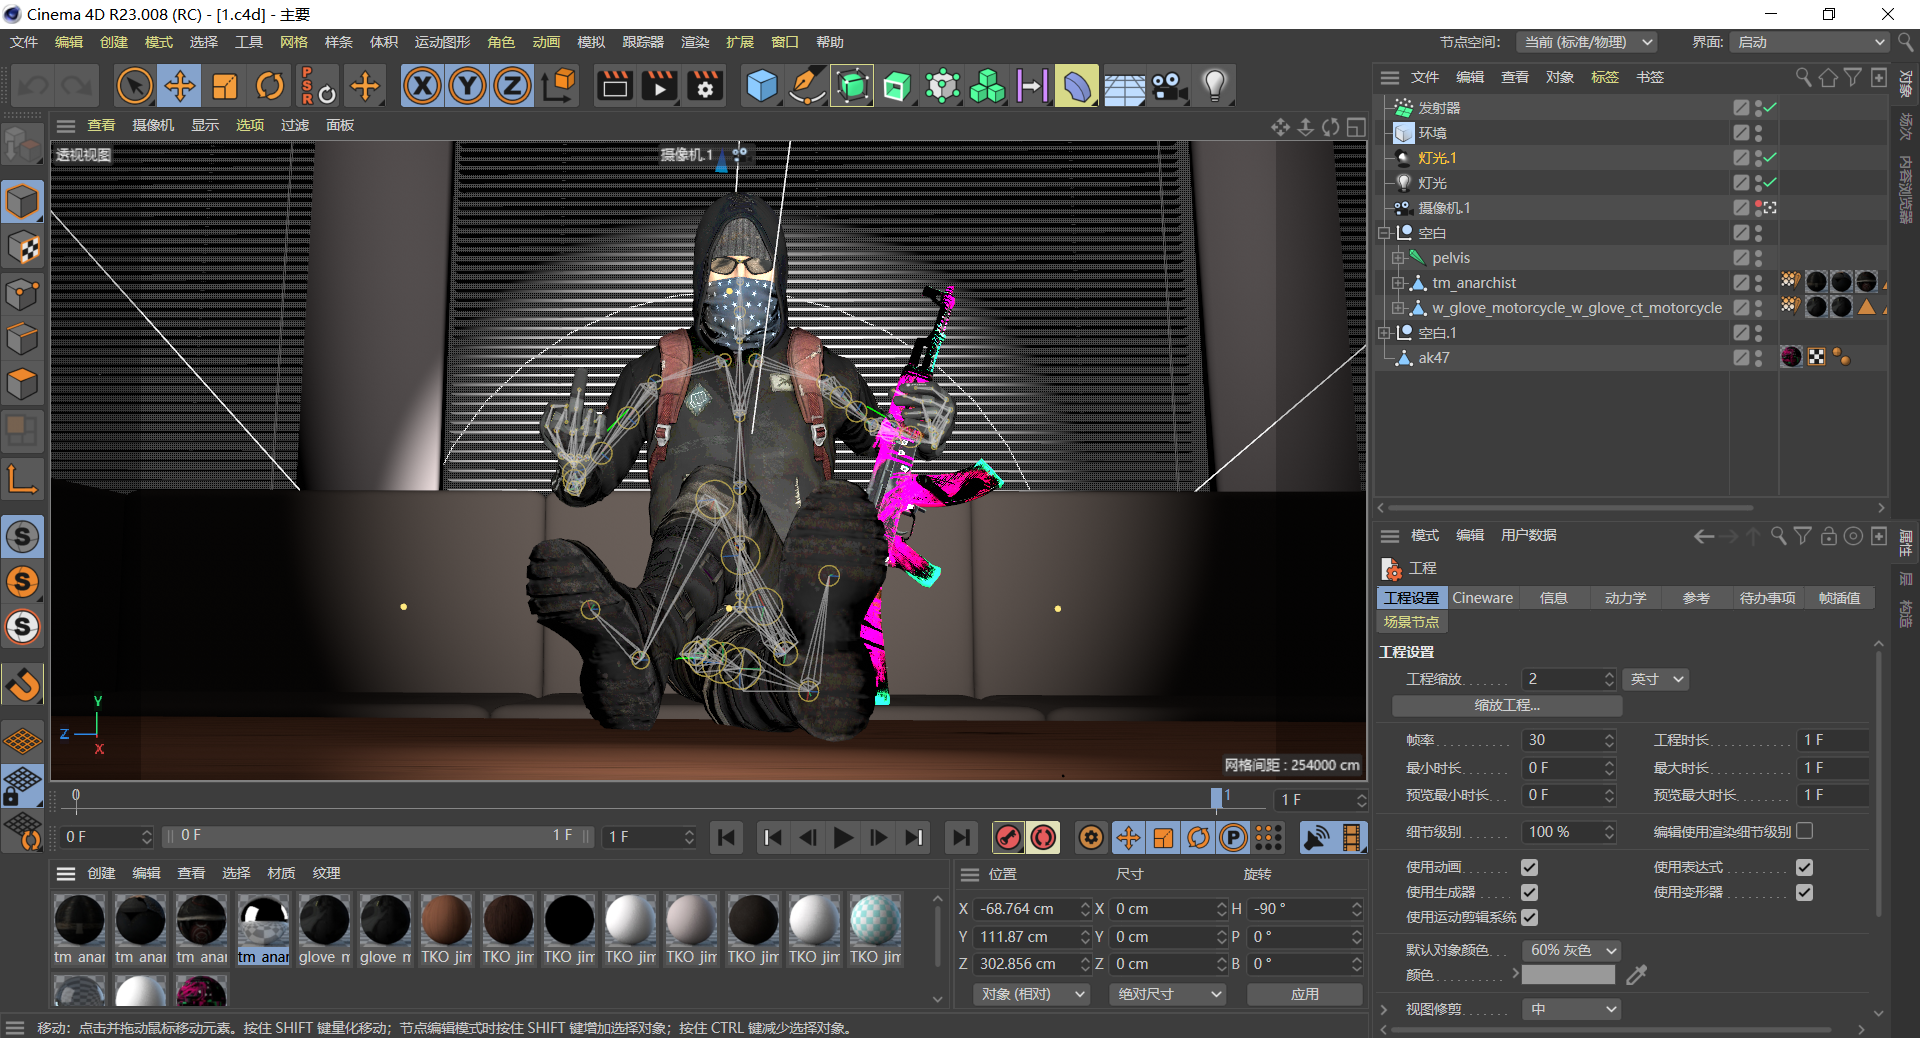The height and width of the screenshot is (1038, 1920).
Task: Select the Rotate tool
Action: pos(270,86)
